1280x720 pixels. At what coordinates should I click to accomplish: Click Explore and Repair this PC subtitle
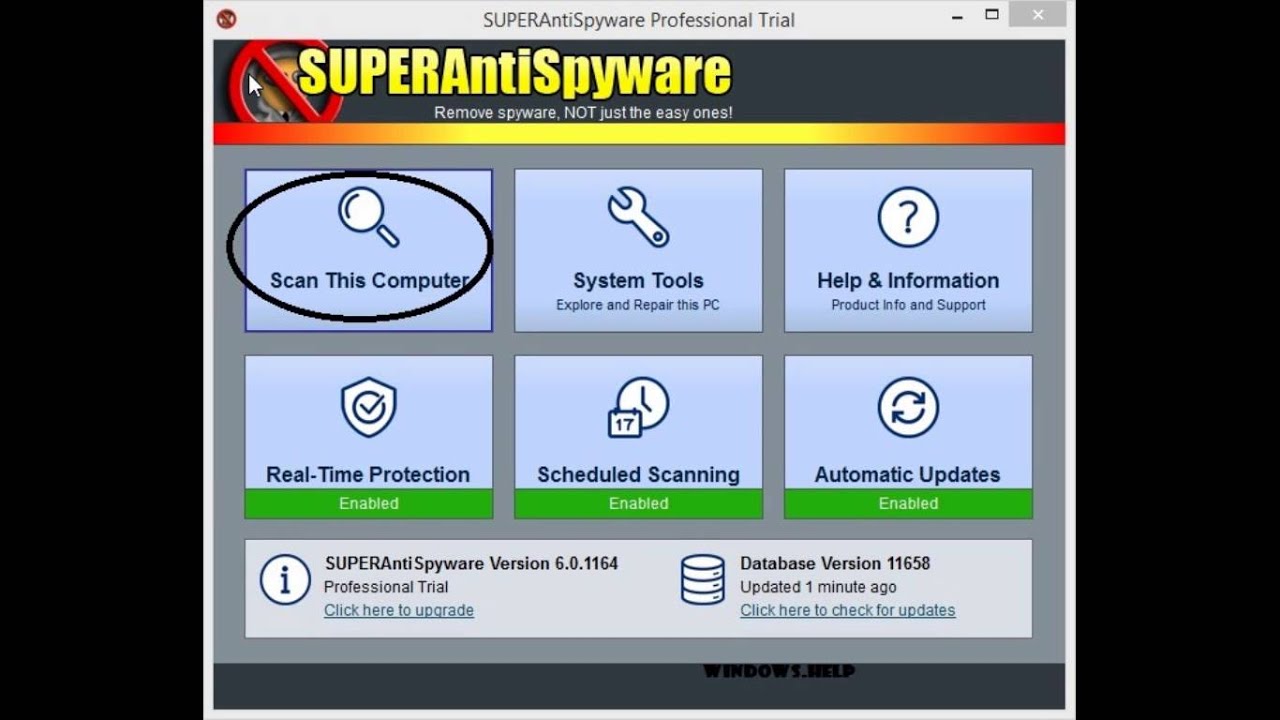[638, 305]
